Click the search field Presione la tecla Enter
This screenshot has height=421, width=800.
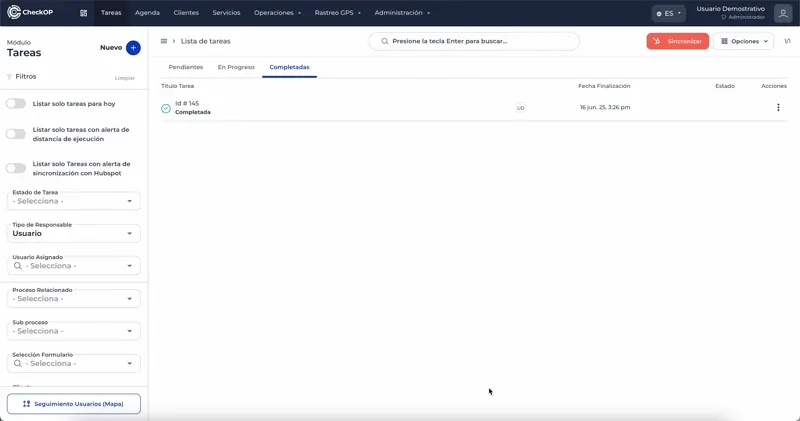474,41
